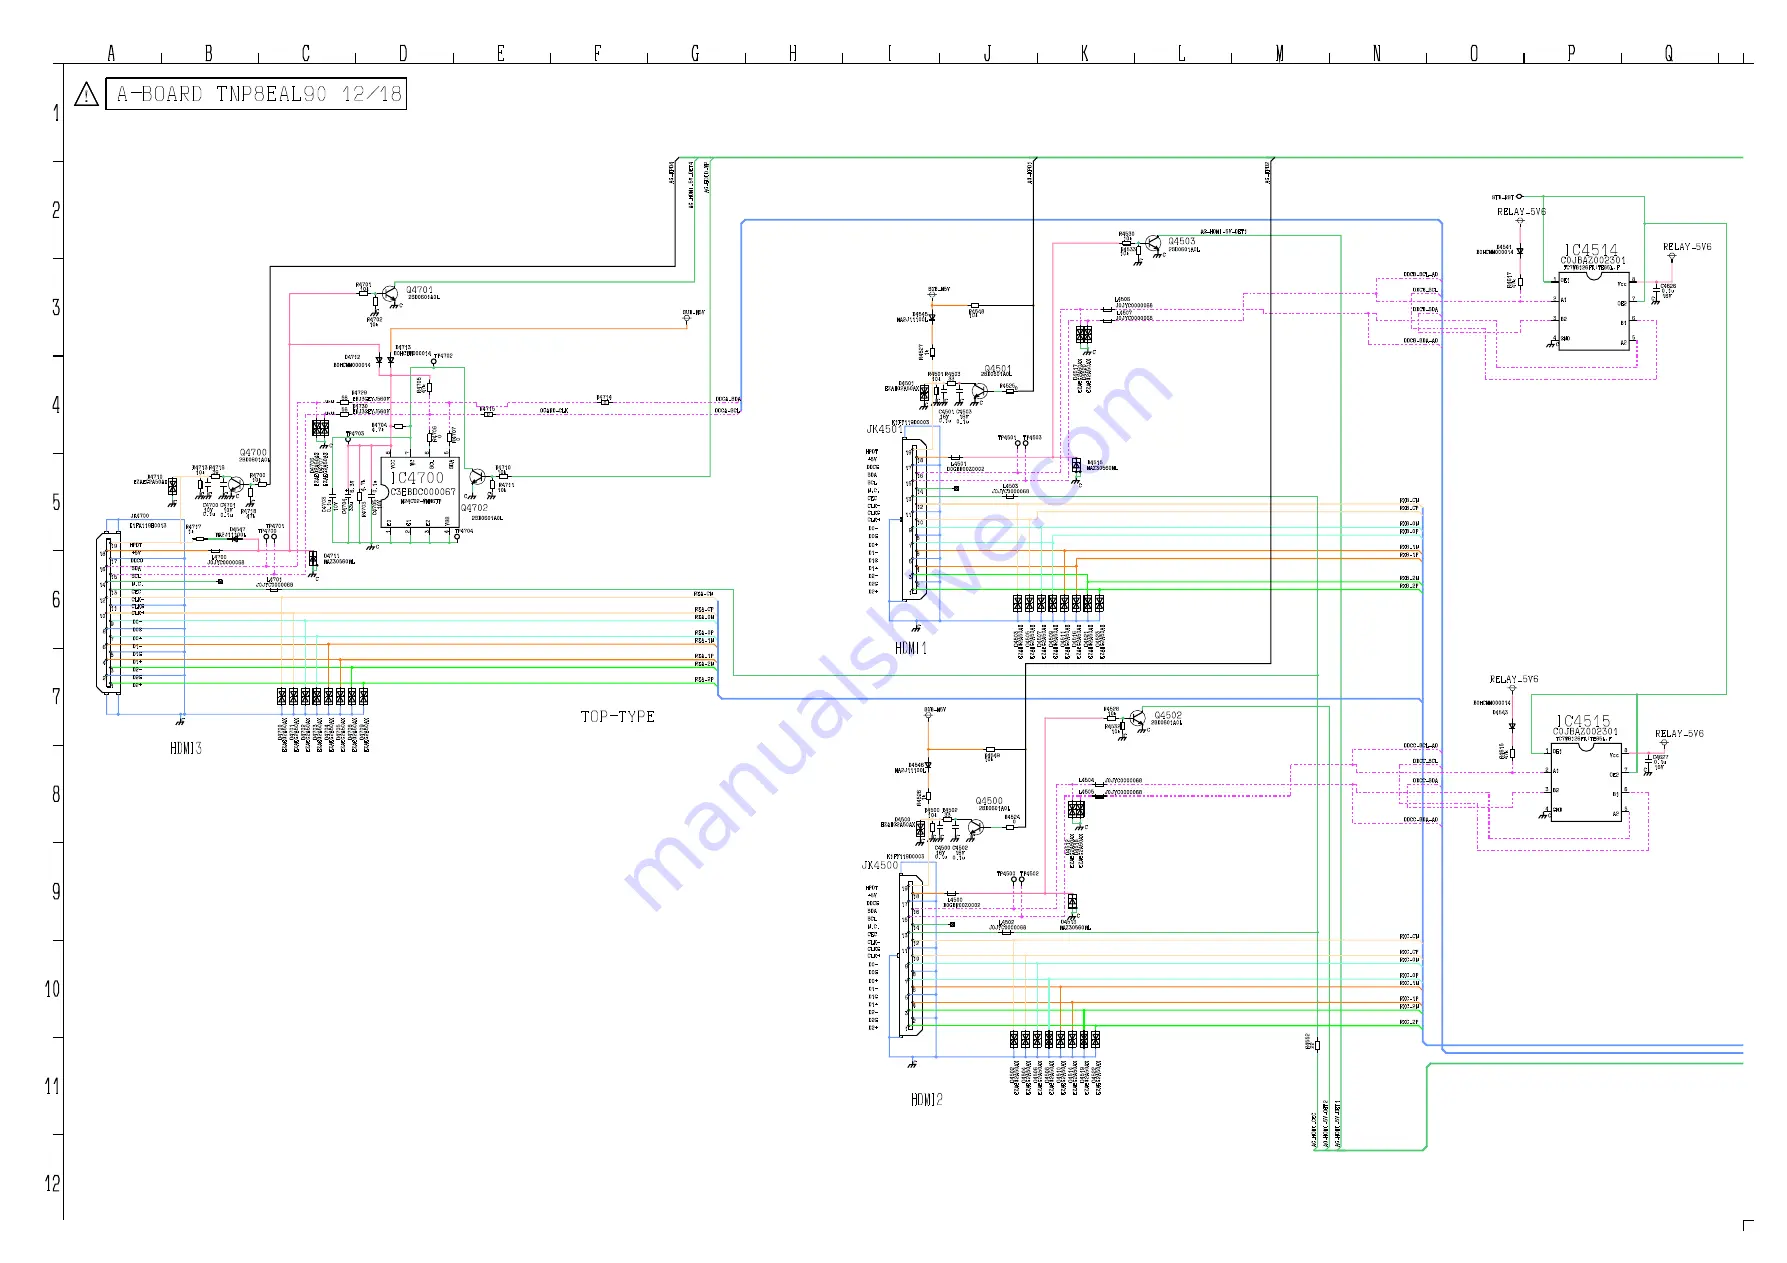
Task: Click the IC4700 chip label
Action: (417, 478)
